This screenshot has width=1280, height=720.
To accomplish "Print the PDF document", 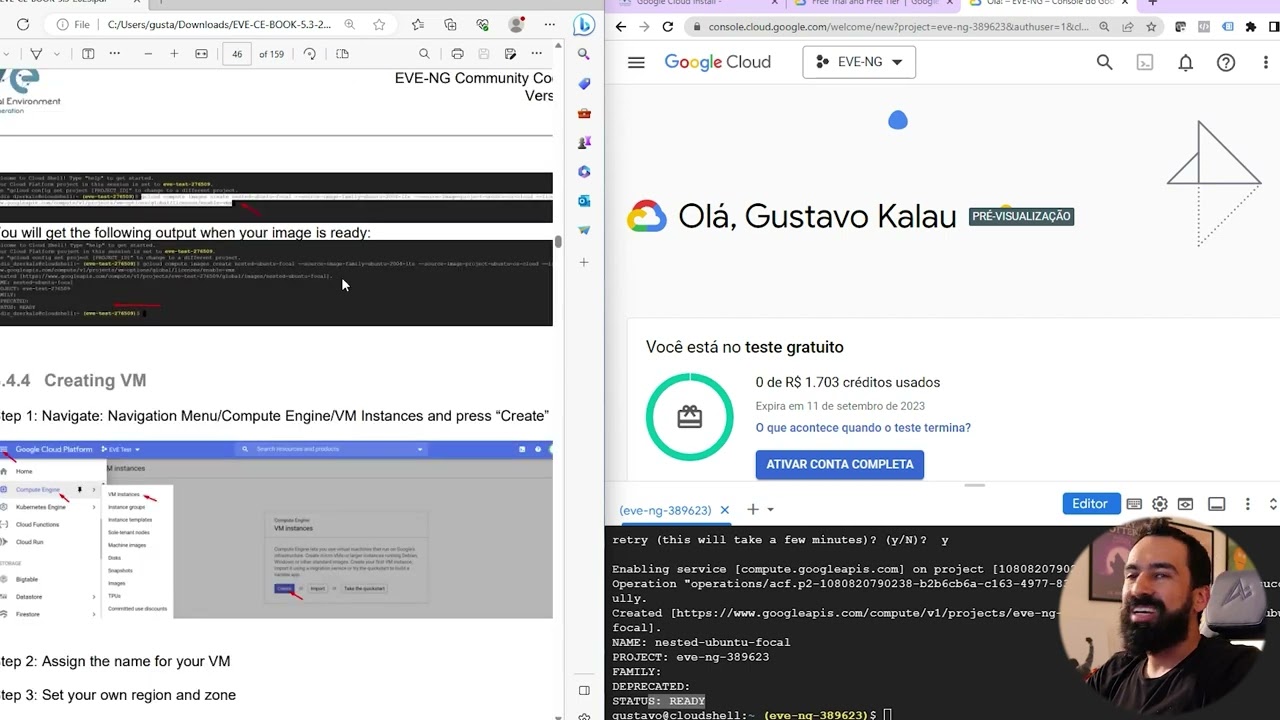I will 457,54.
